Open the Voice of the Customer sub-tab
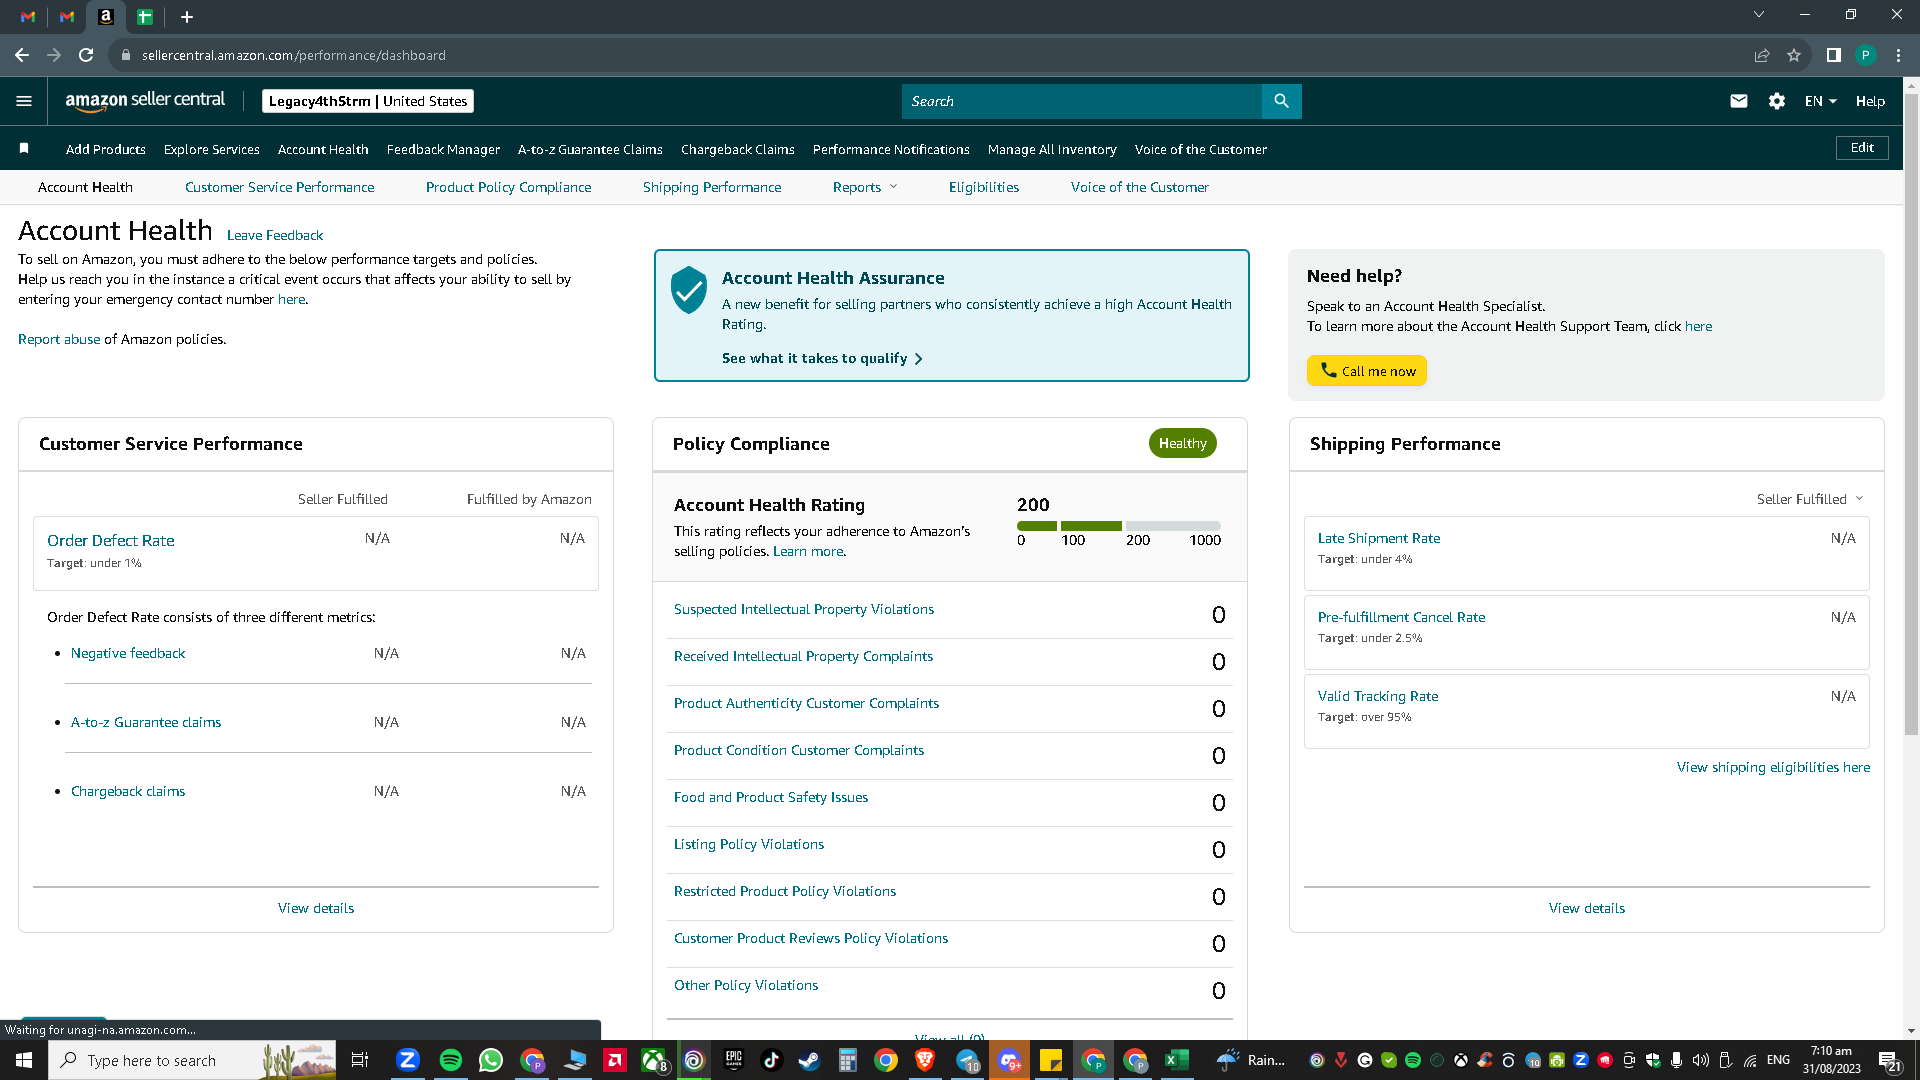Viewport: 1920px width, 1080px height. tap(1139, 187)
